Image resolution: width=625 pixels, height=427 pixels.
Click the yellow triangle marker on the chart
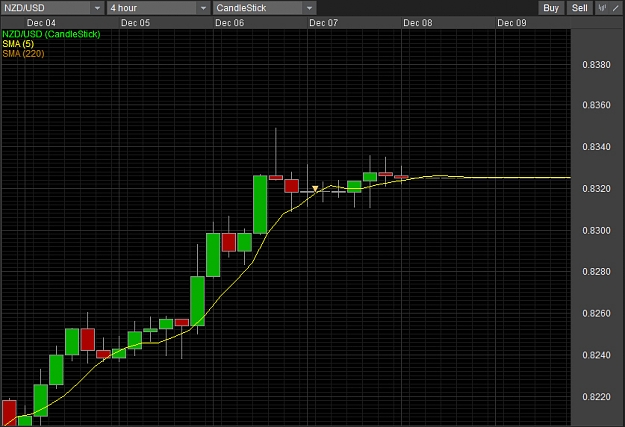[x=315, y=189]
